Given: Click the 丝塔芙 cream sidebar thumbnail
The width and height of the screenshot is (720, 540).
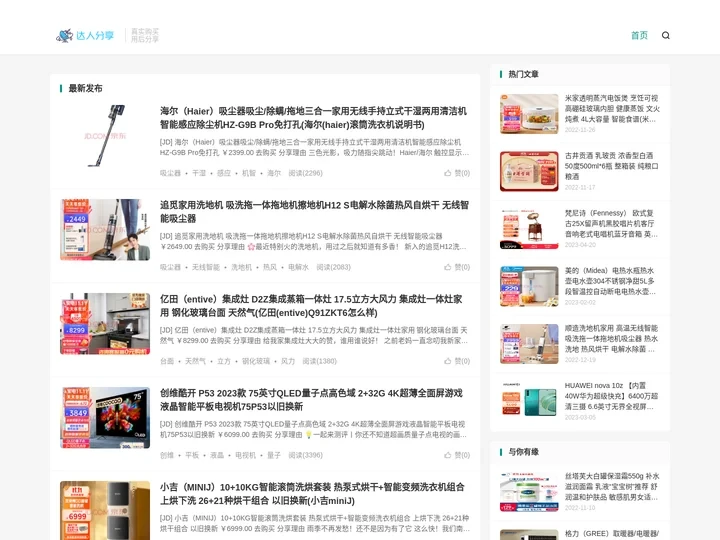Looking at the screenshot, I should tap(529, 492).
